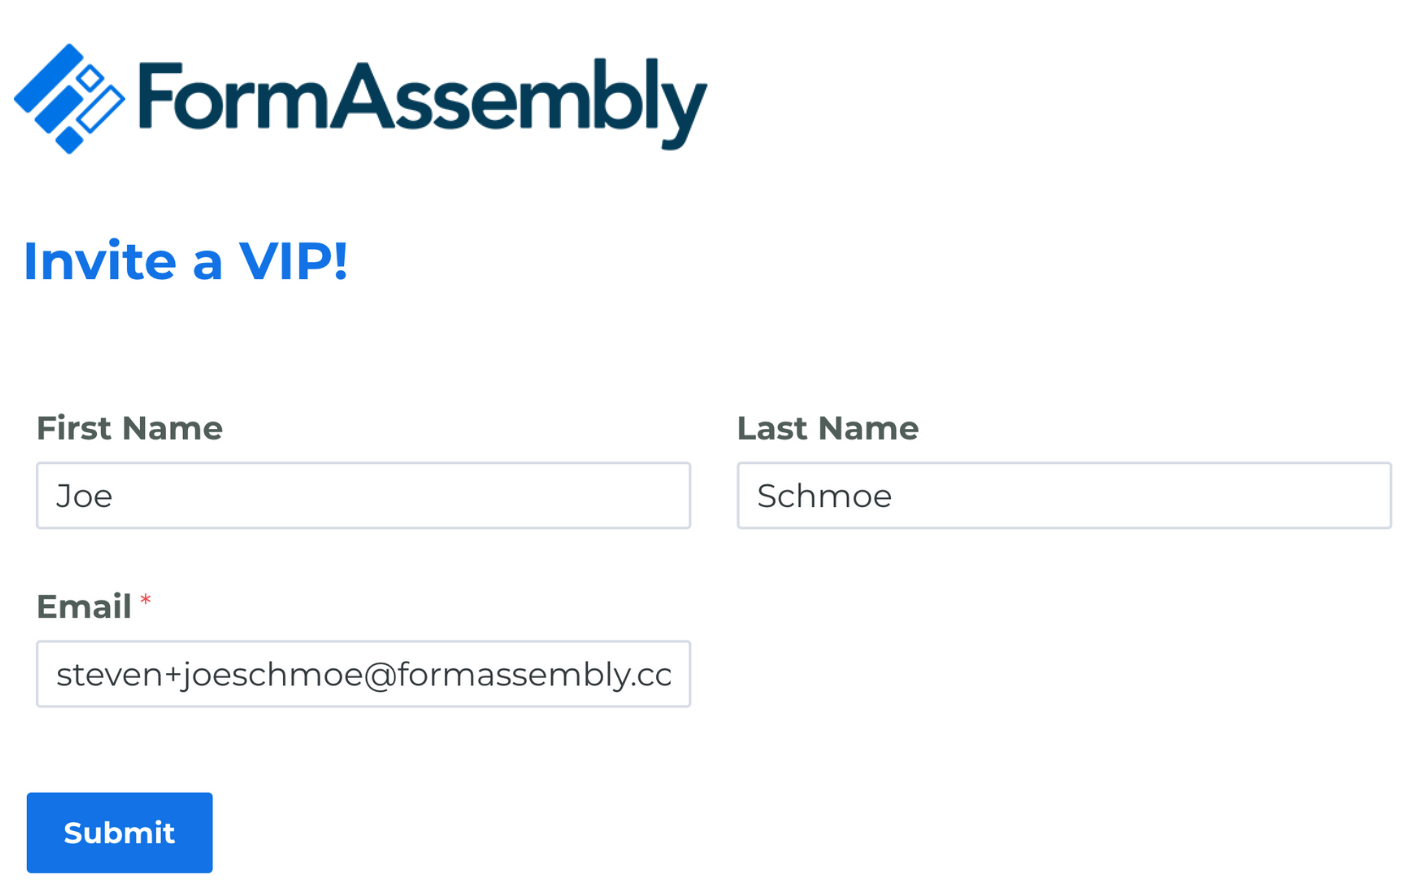Click the First Name label
The height and width of the screenshot is (896, 1408).
click(130, 428)
